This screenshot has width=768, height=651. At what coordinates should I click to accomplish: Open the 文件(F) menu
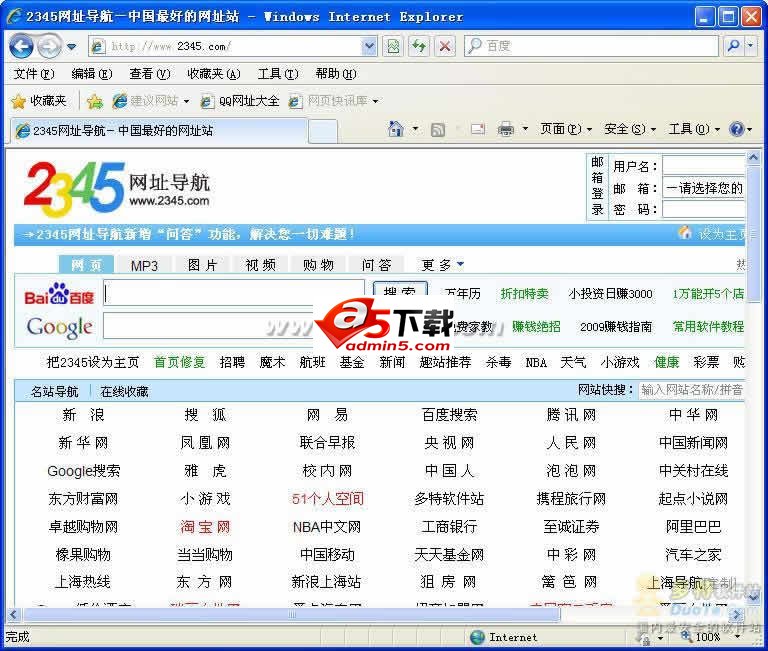coord(33,74)
